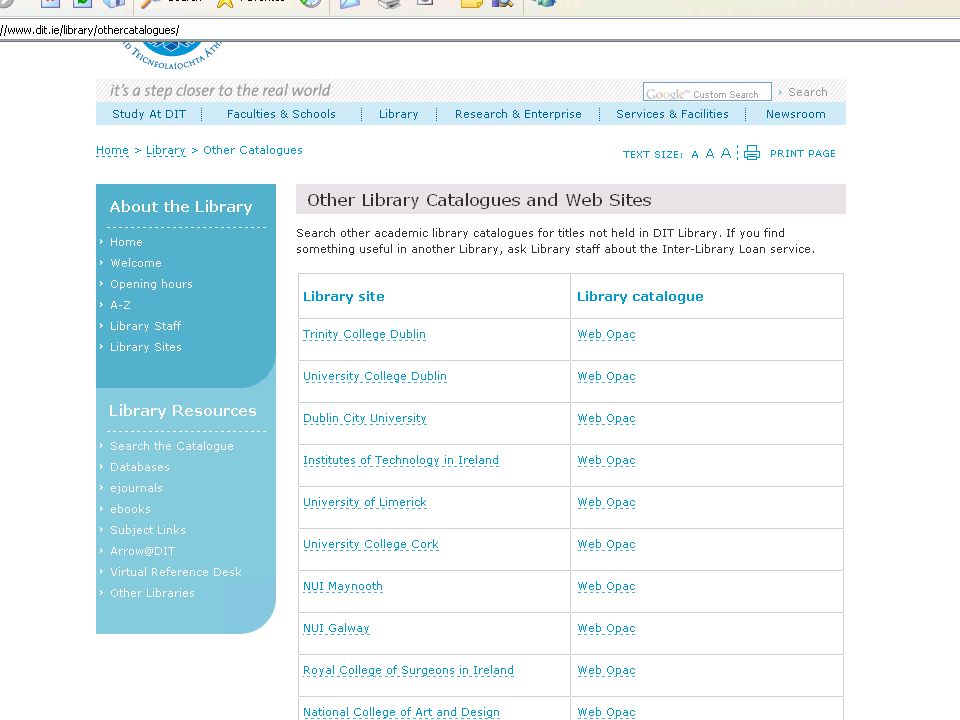Open the Arrow@DIT sidebar link

click(142, 551)
